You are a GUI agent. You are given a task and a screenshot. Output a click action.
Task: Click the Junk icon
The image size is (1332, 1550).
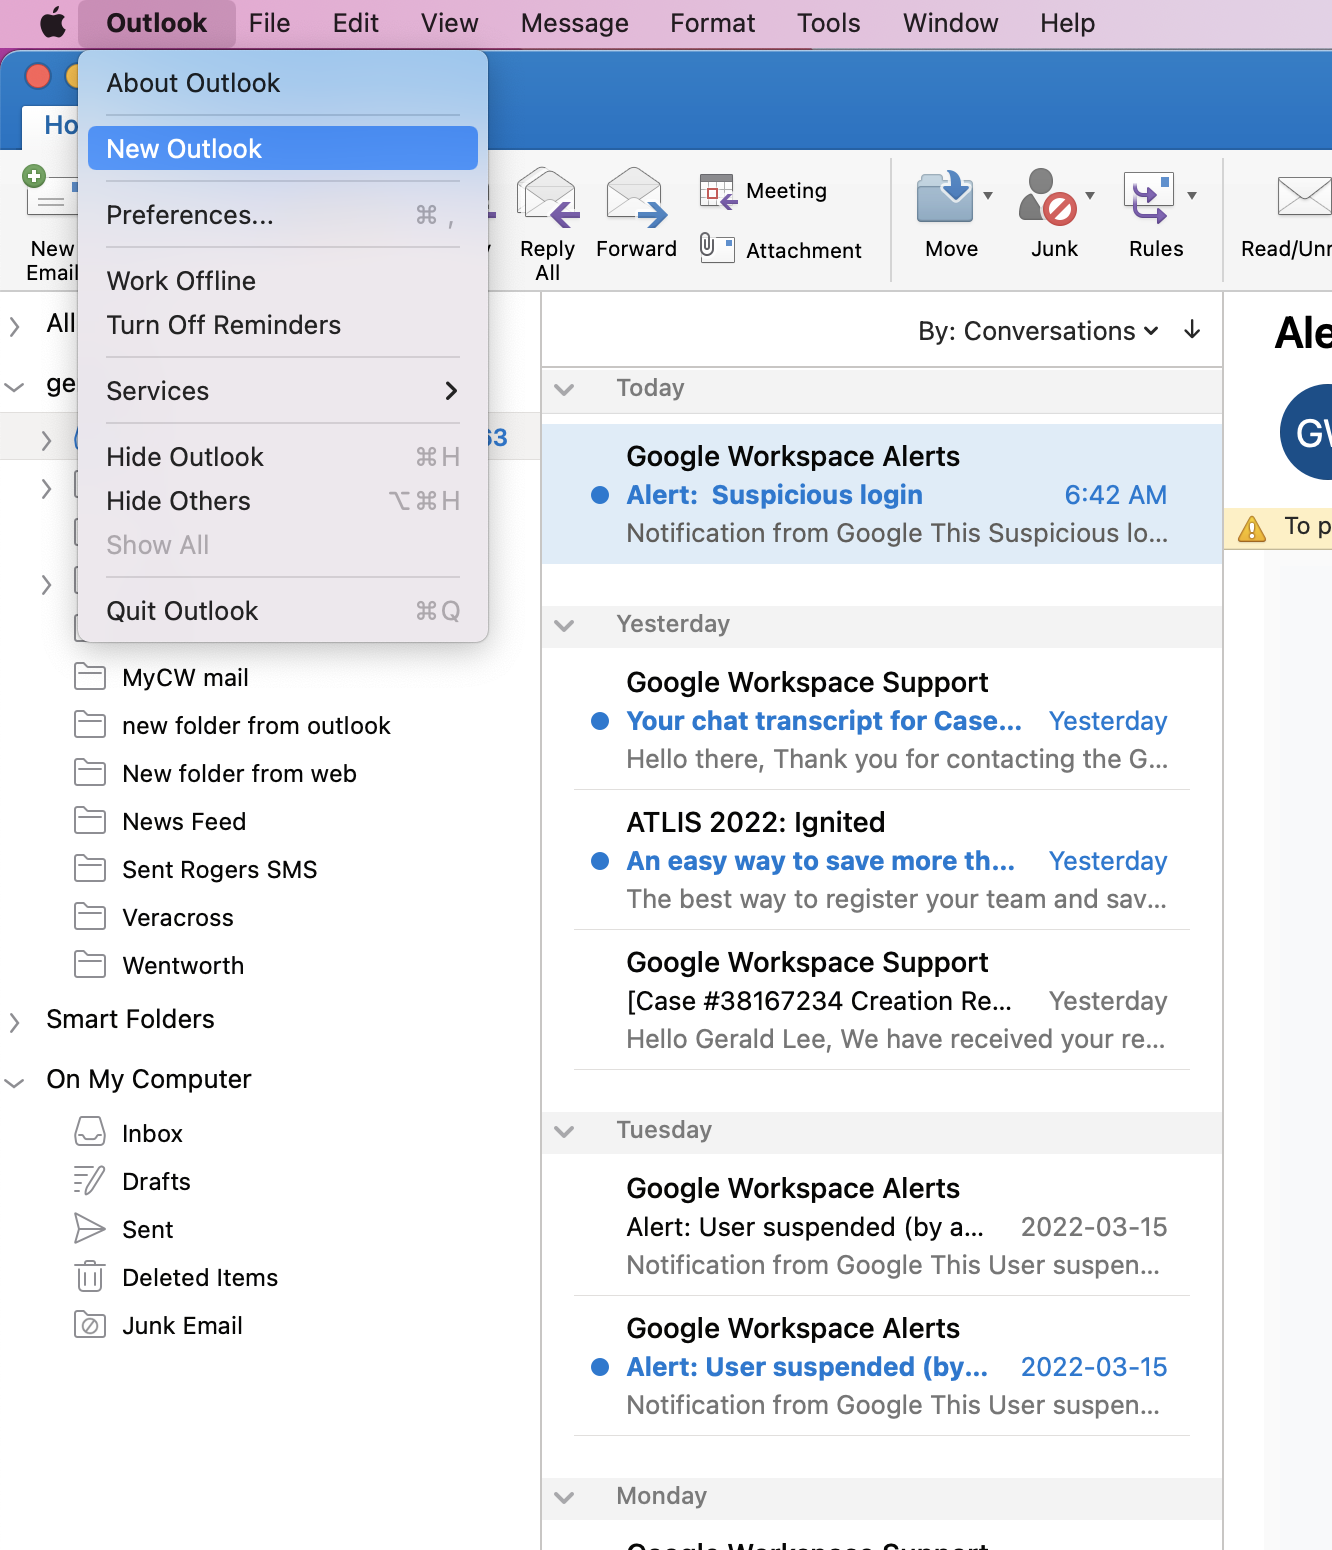[x=1046, y=196]
